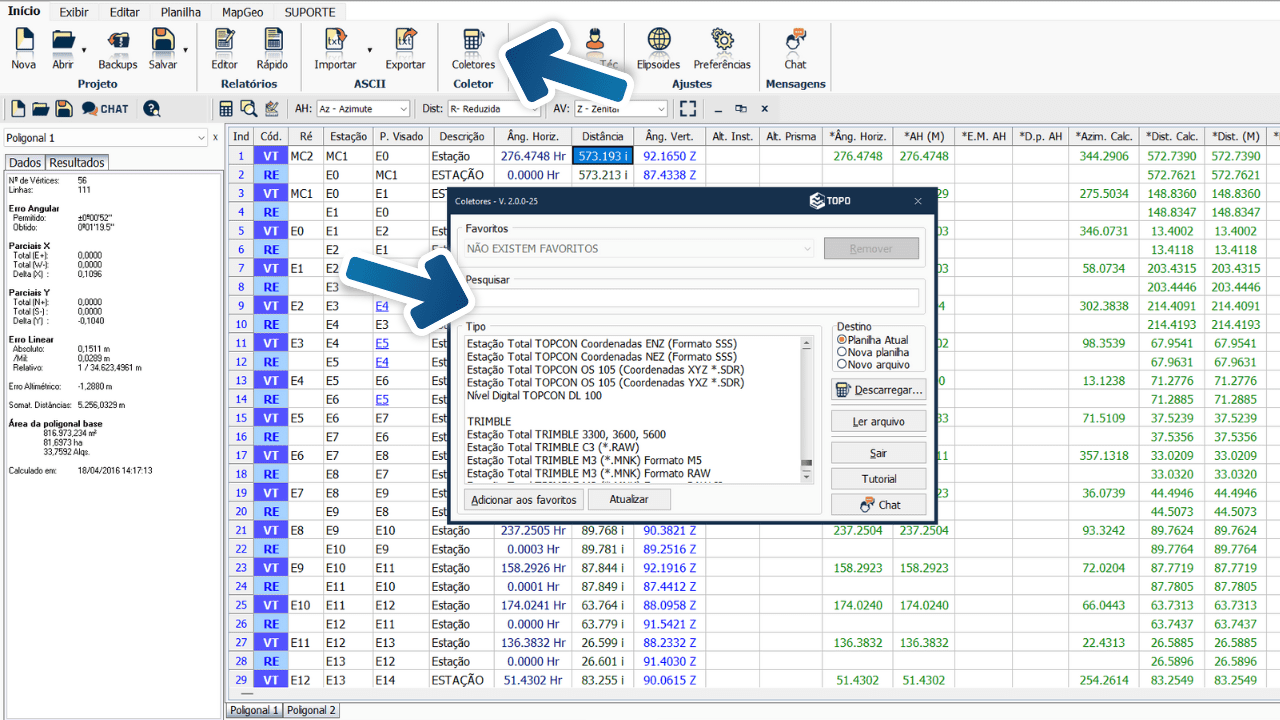Image resolution: width=1280 pixels, height=720 pixels.
Task: Switch to the SUPORTE ribbon tab
Action: 310,12
